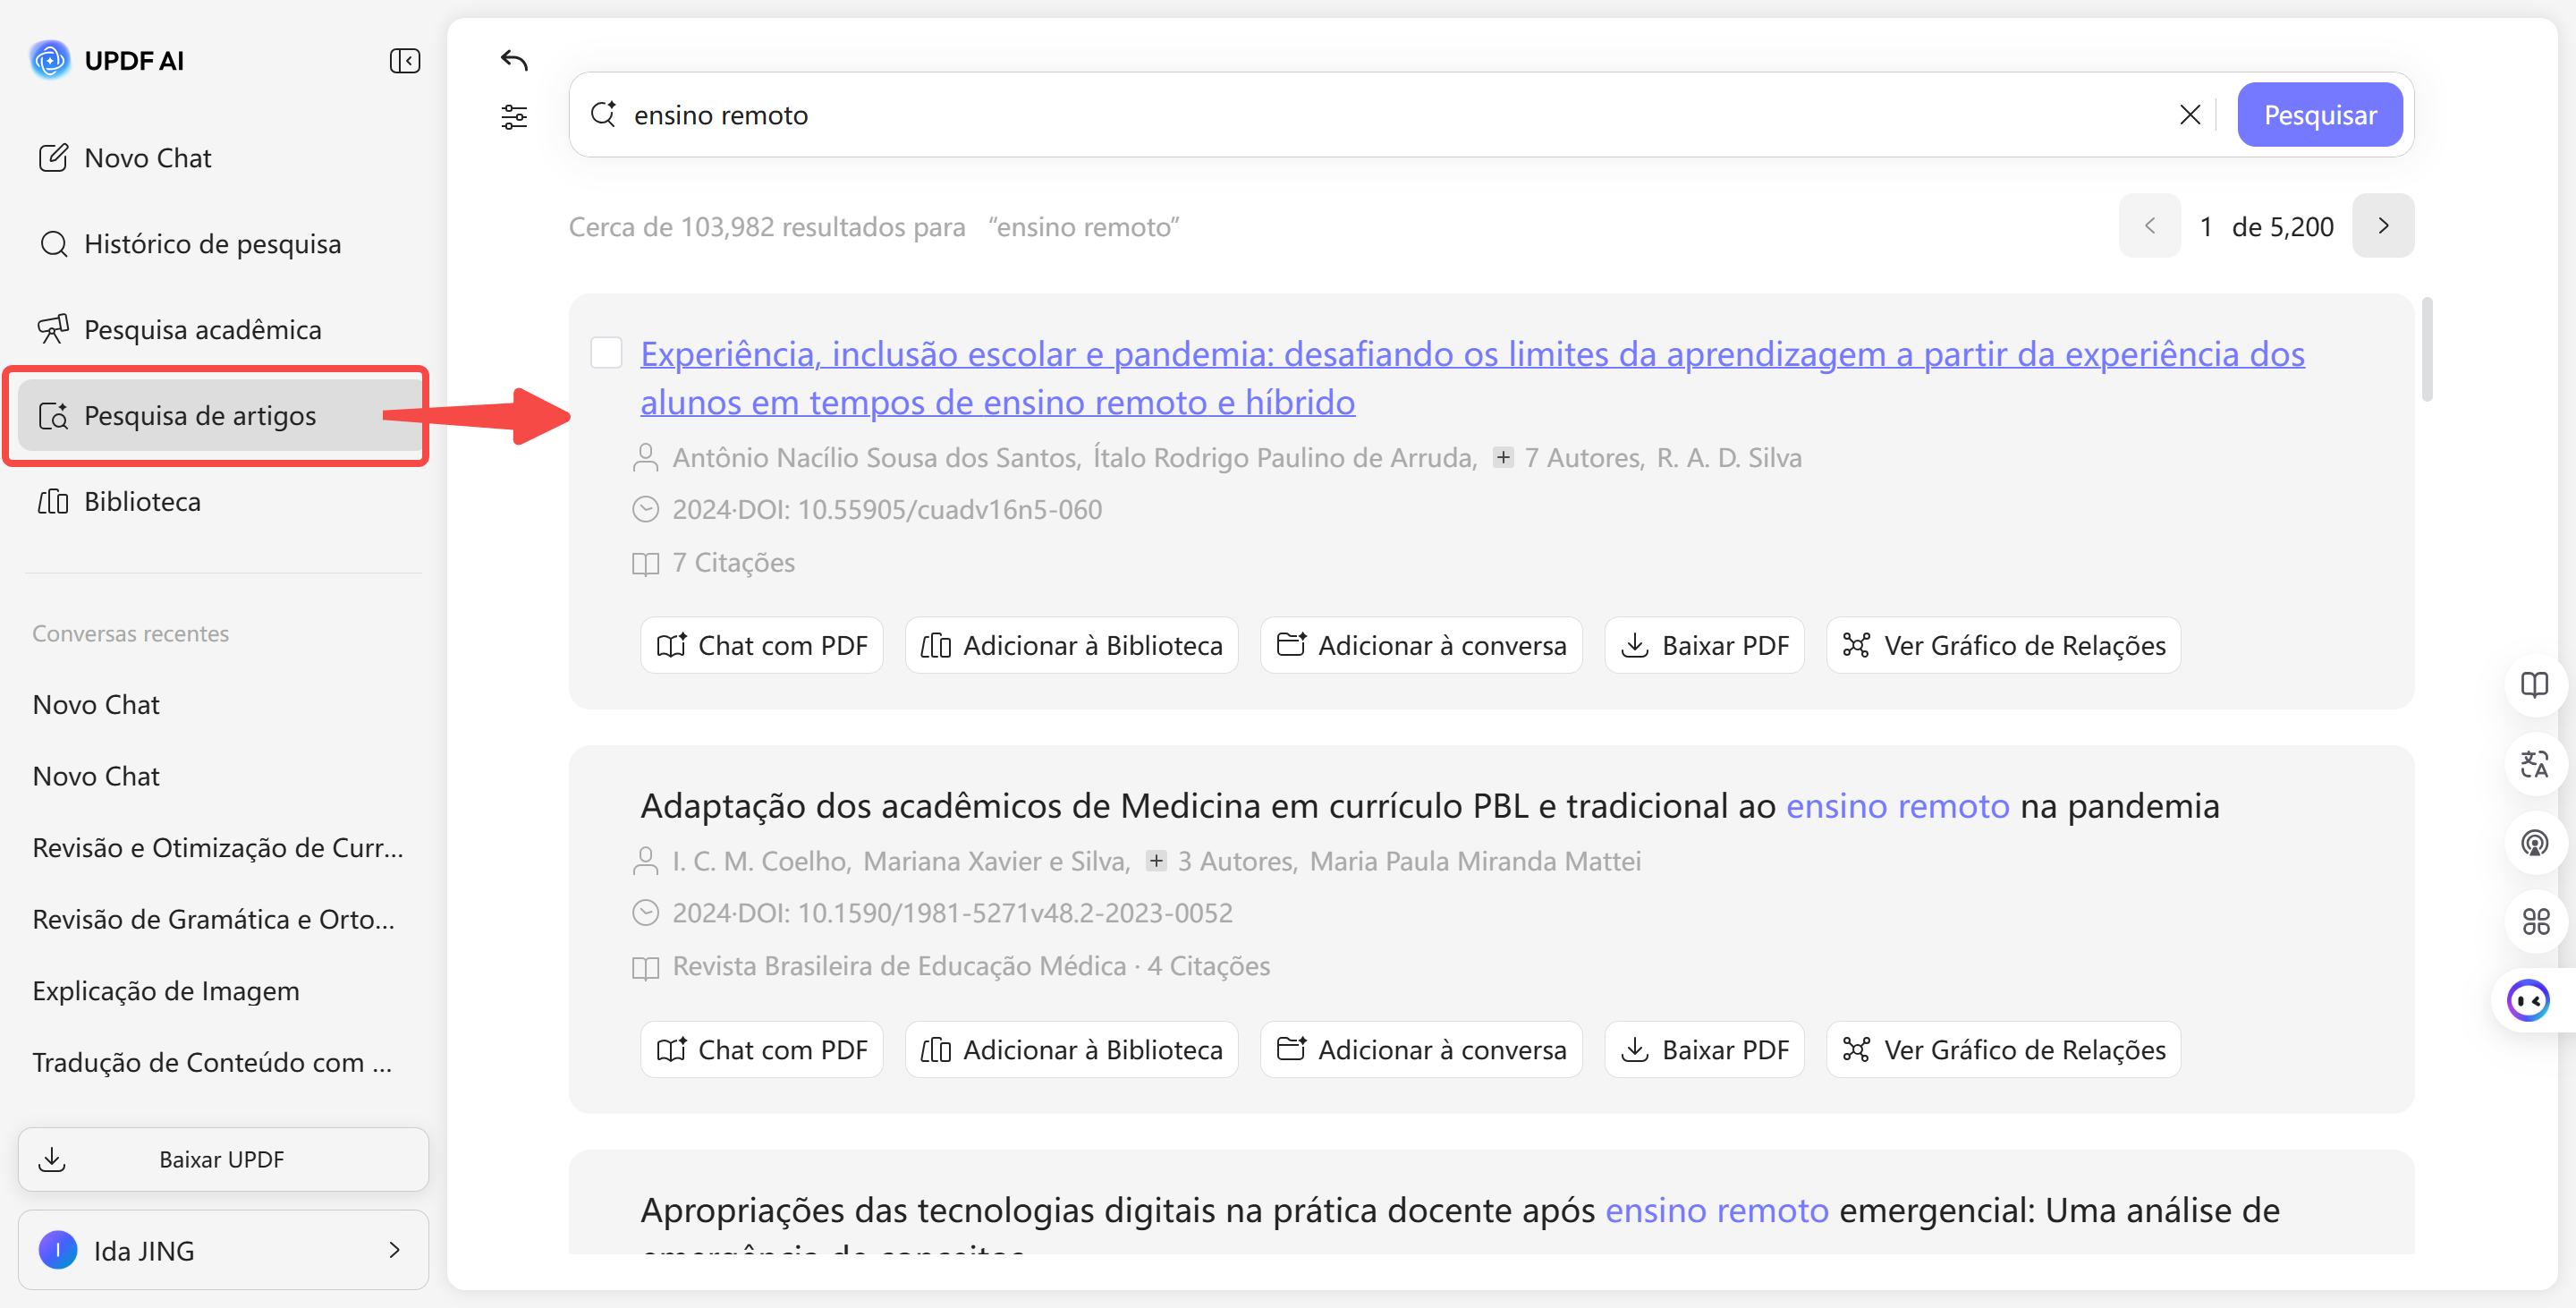Viewport: 2576px width, 1308px height.
Task: Expand the Ida JING account menu
Action: (223, 1250)
